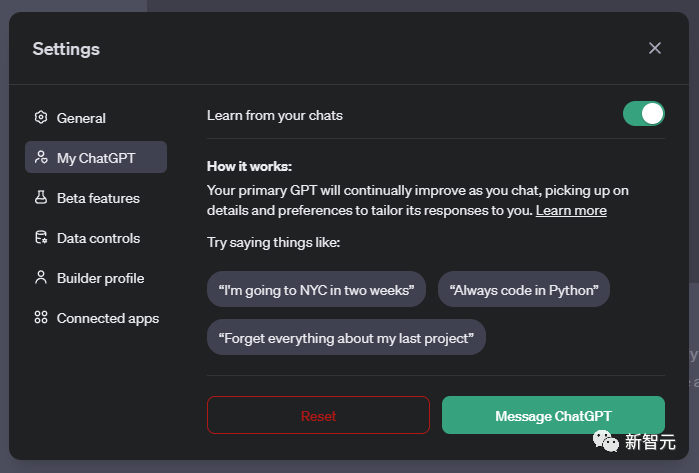This screenshot has width=699, height=473.
Task: Click the person icon beside My ChatGPT
Action: click(41, 158)
